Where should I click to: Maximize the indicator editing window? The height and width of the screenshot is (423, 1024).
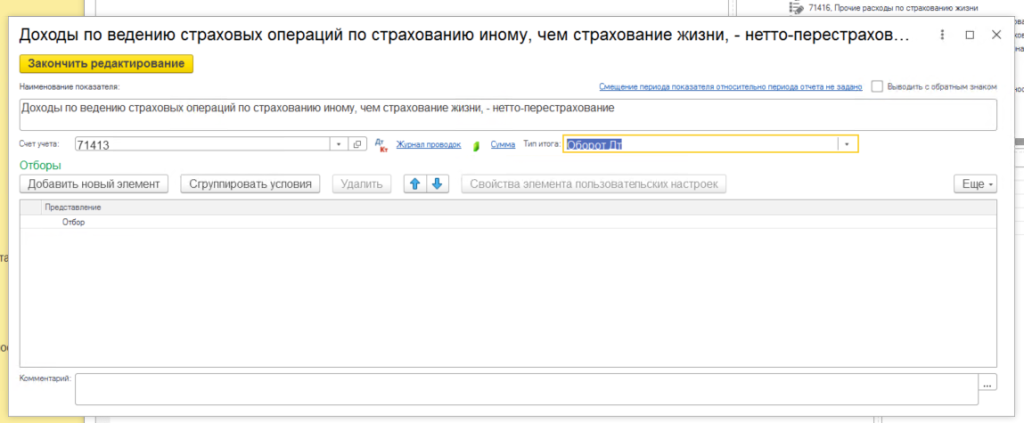pos(970,34)
